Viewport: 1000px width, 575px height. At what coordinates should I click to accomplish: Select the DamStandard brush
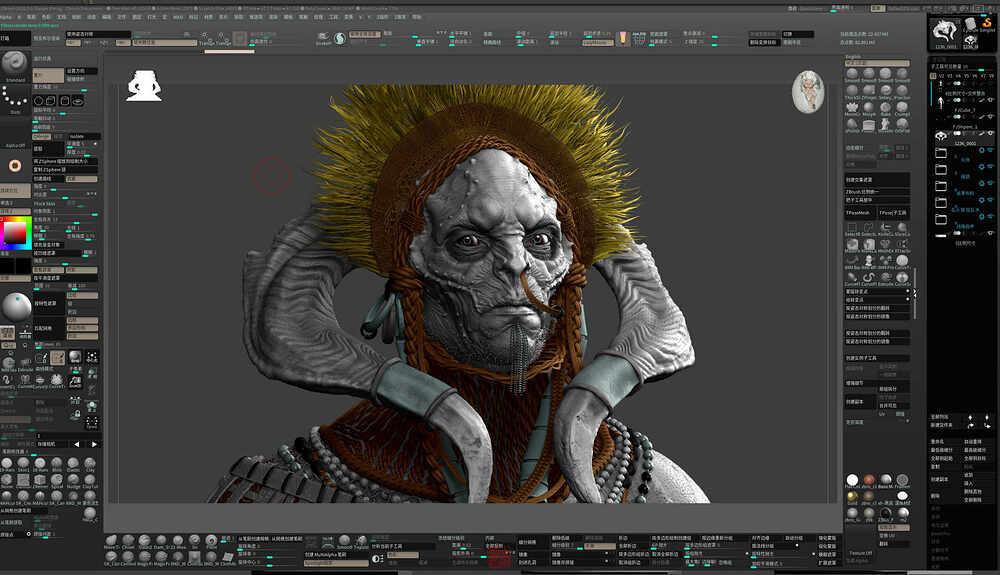pyautogui.click(x=161, y=540)
